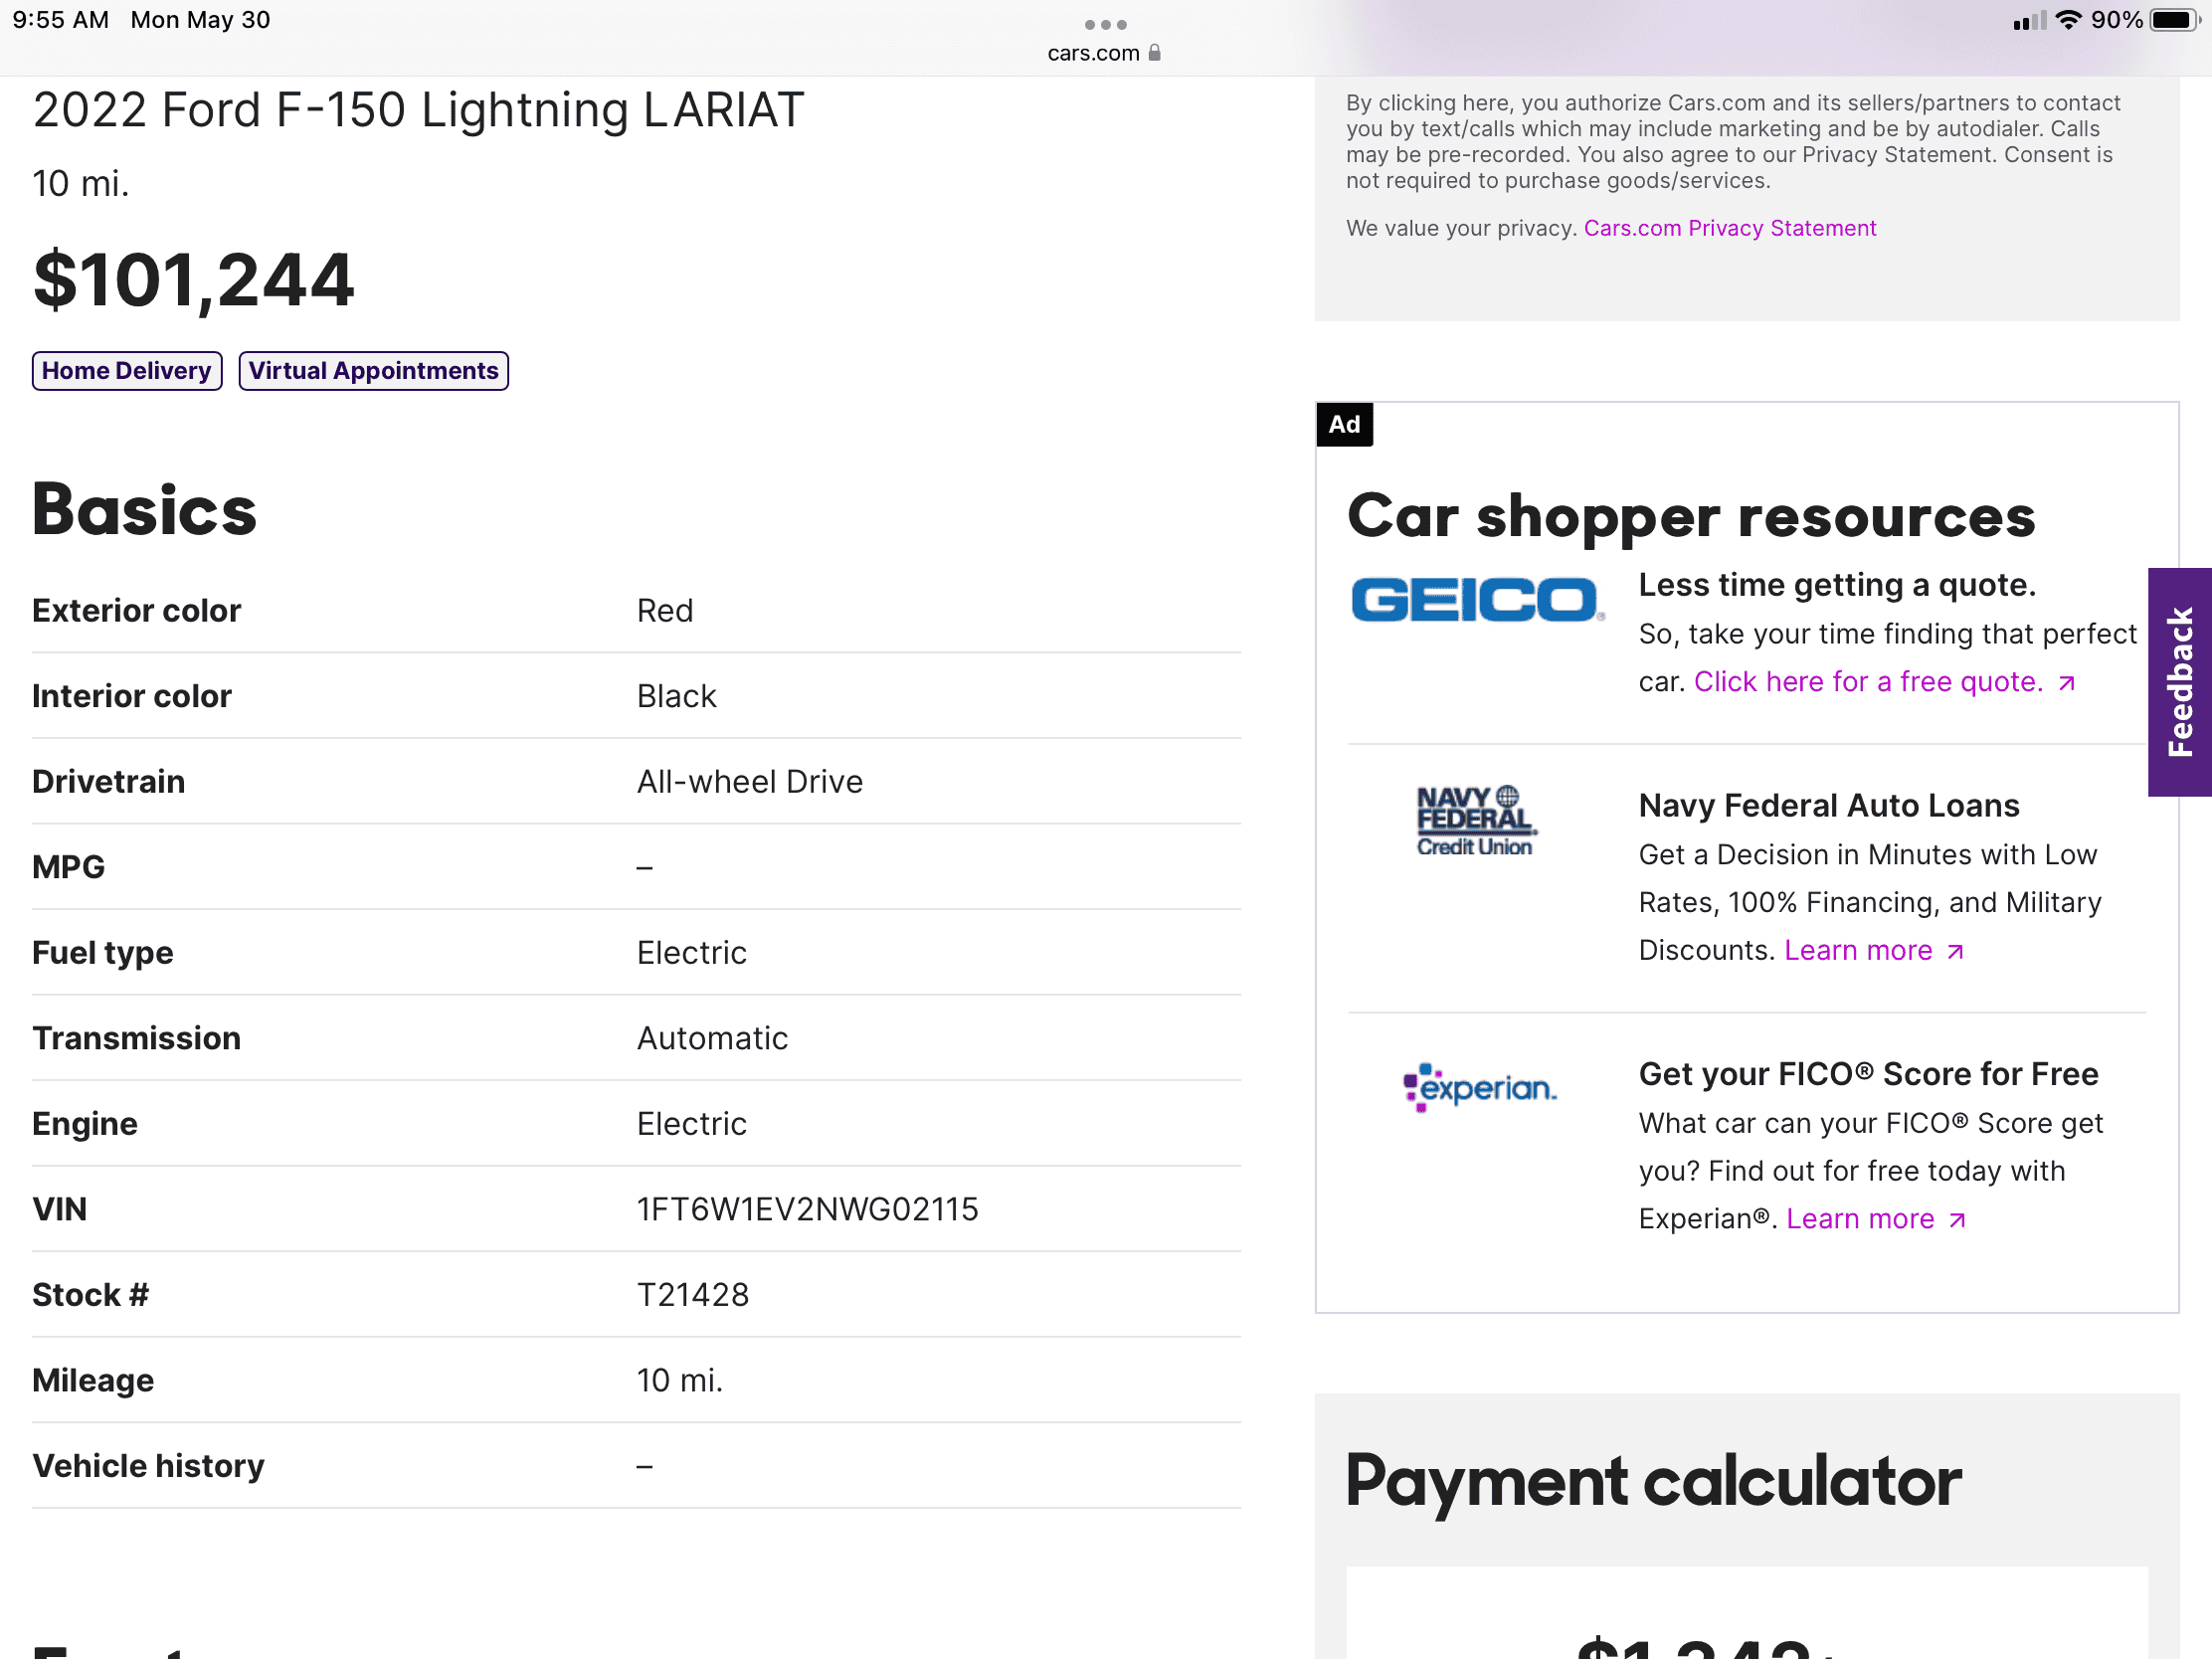Click the $101,244 price
Image resolution: width=2212 pixels, height=1659 pixels.
pyautogui.click(x=193, y=281)
